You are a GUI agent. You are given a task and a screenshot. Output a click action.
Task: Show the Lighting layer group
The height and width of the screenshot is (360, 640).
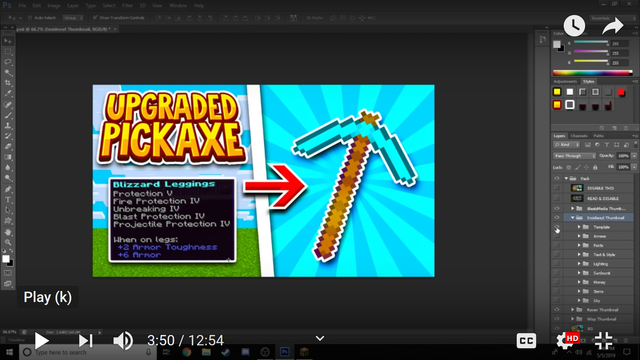click(x=557, y=264)
